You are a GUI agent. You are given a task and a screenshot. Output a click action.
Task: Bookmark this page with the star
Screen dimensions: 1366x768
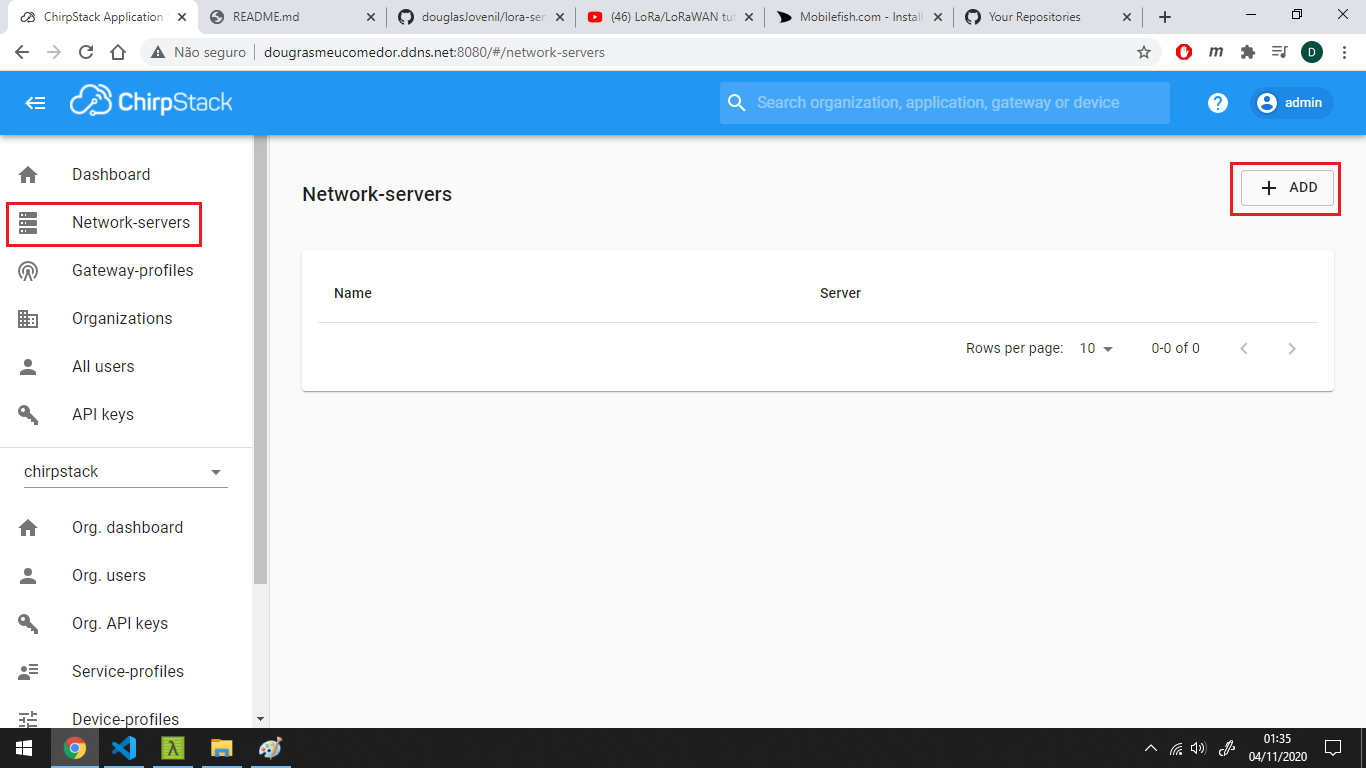(x=1144, y=52)
